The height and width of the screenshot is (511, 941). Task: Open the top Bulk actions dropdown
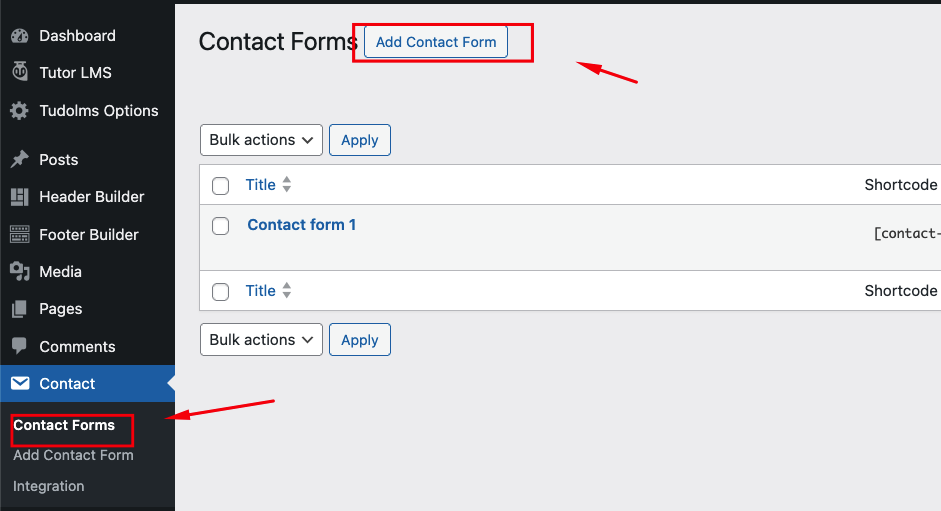[x=261, y=140]
